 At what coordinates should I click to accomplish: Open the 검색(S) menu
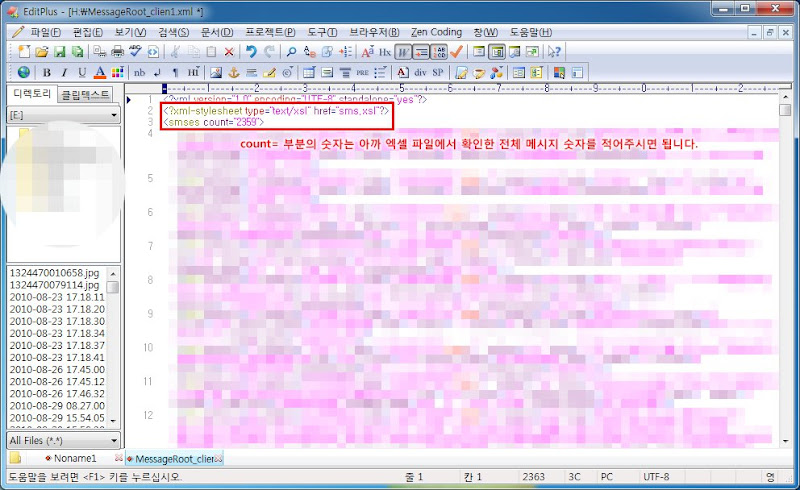click(173, 32)
